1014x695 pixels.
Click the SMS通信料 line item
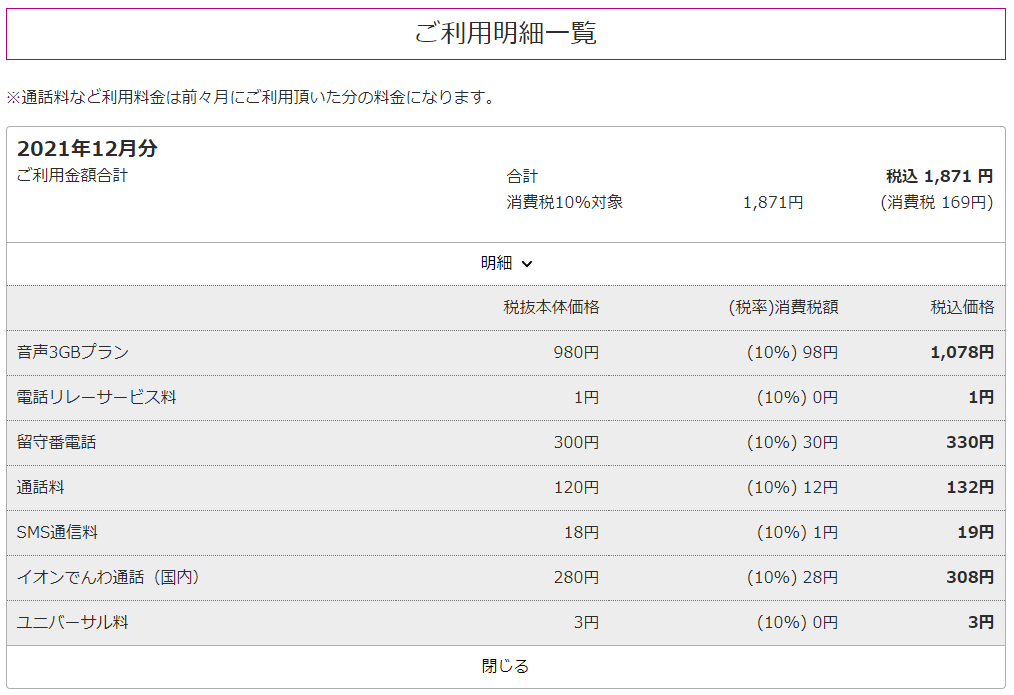coord(57,532)
